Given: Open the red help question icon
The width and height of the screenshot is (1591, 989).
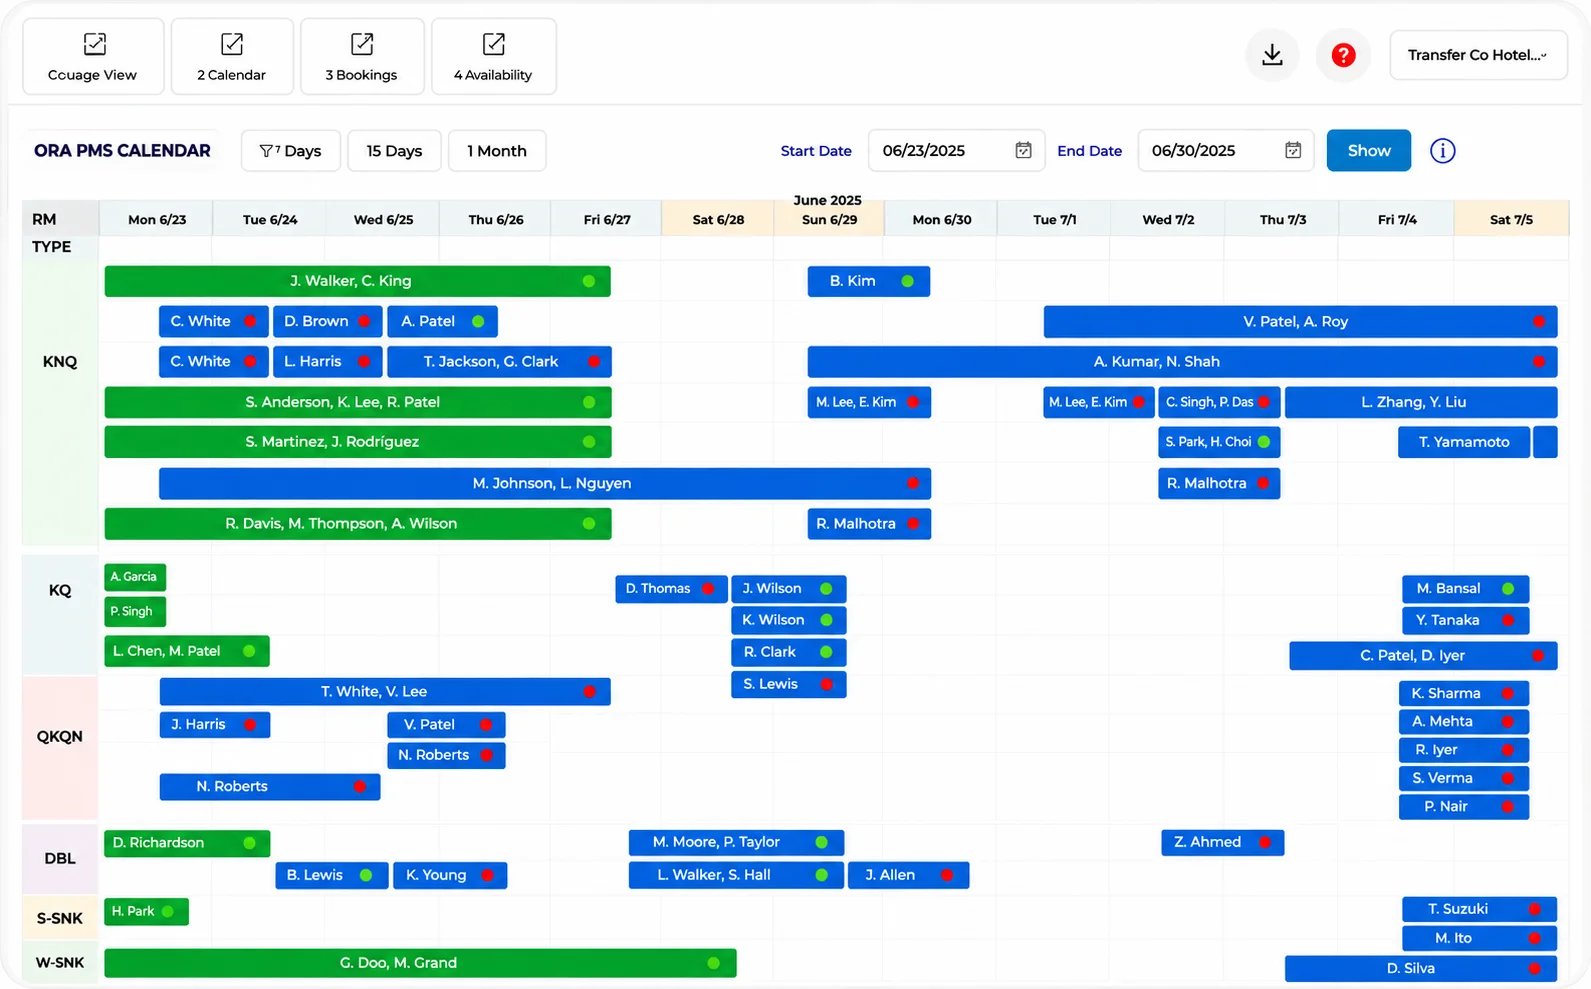Looking at the screenshot, I should [1343, 55].
